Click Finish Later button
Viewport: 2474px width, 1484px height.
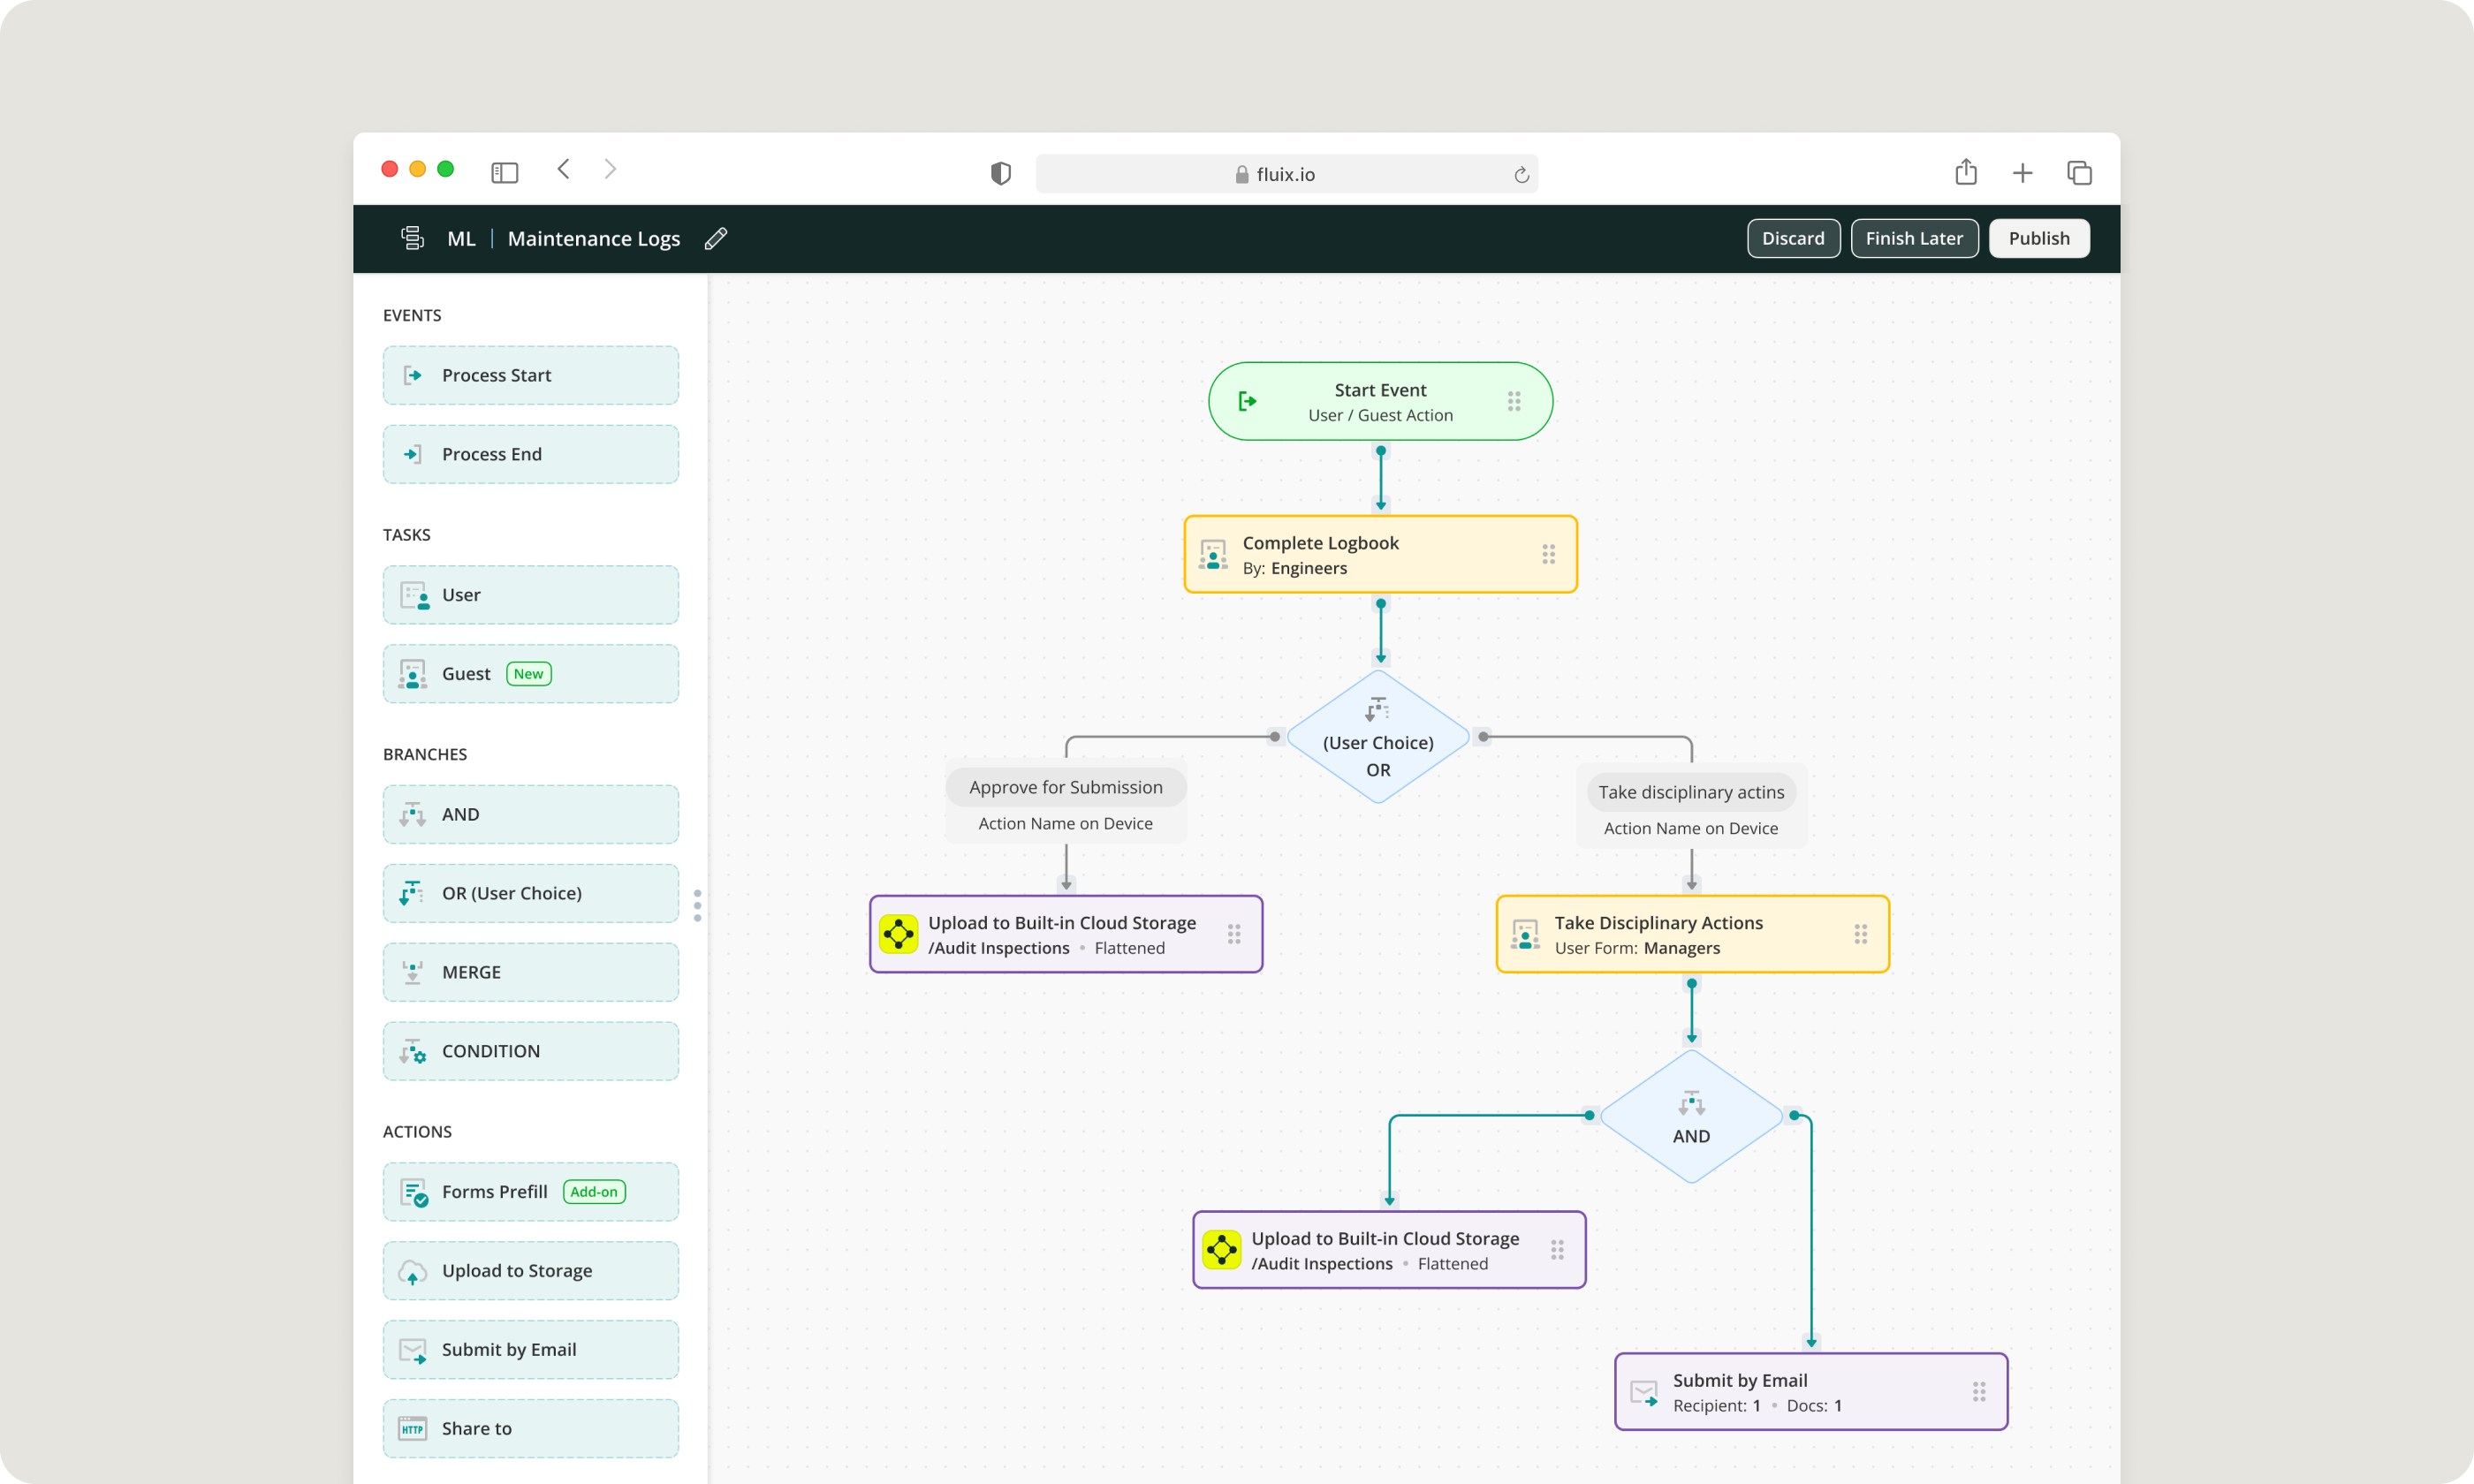[1913, 238]
